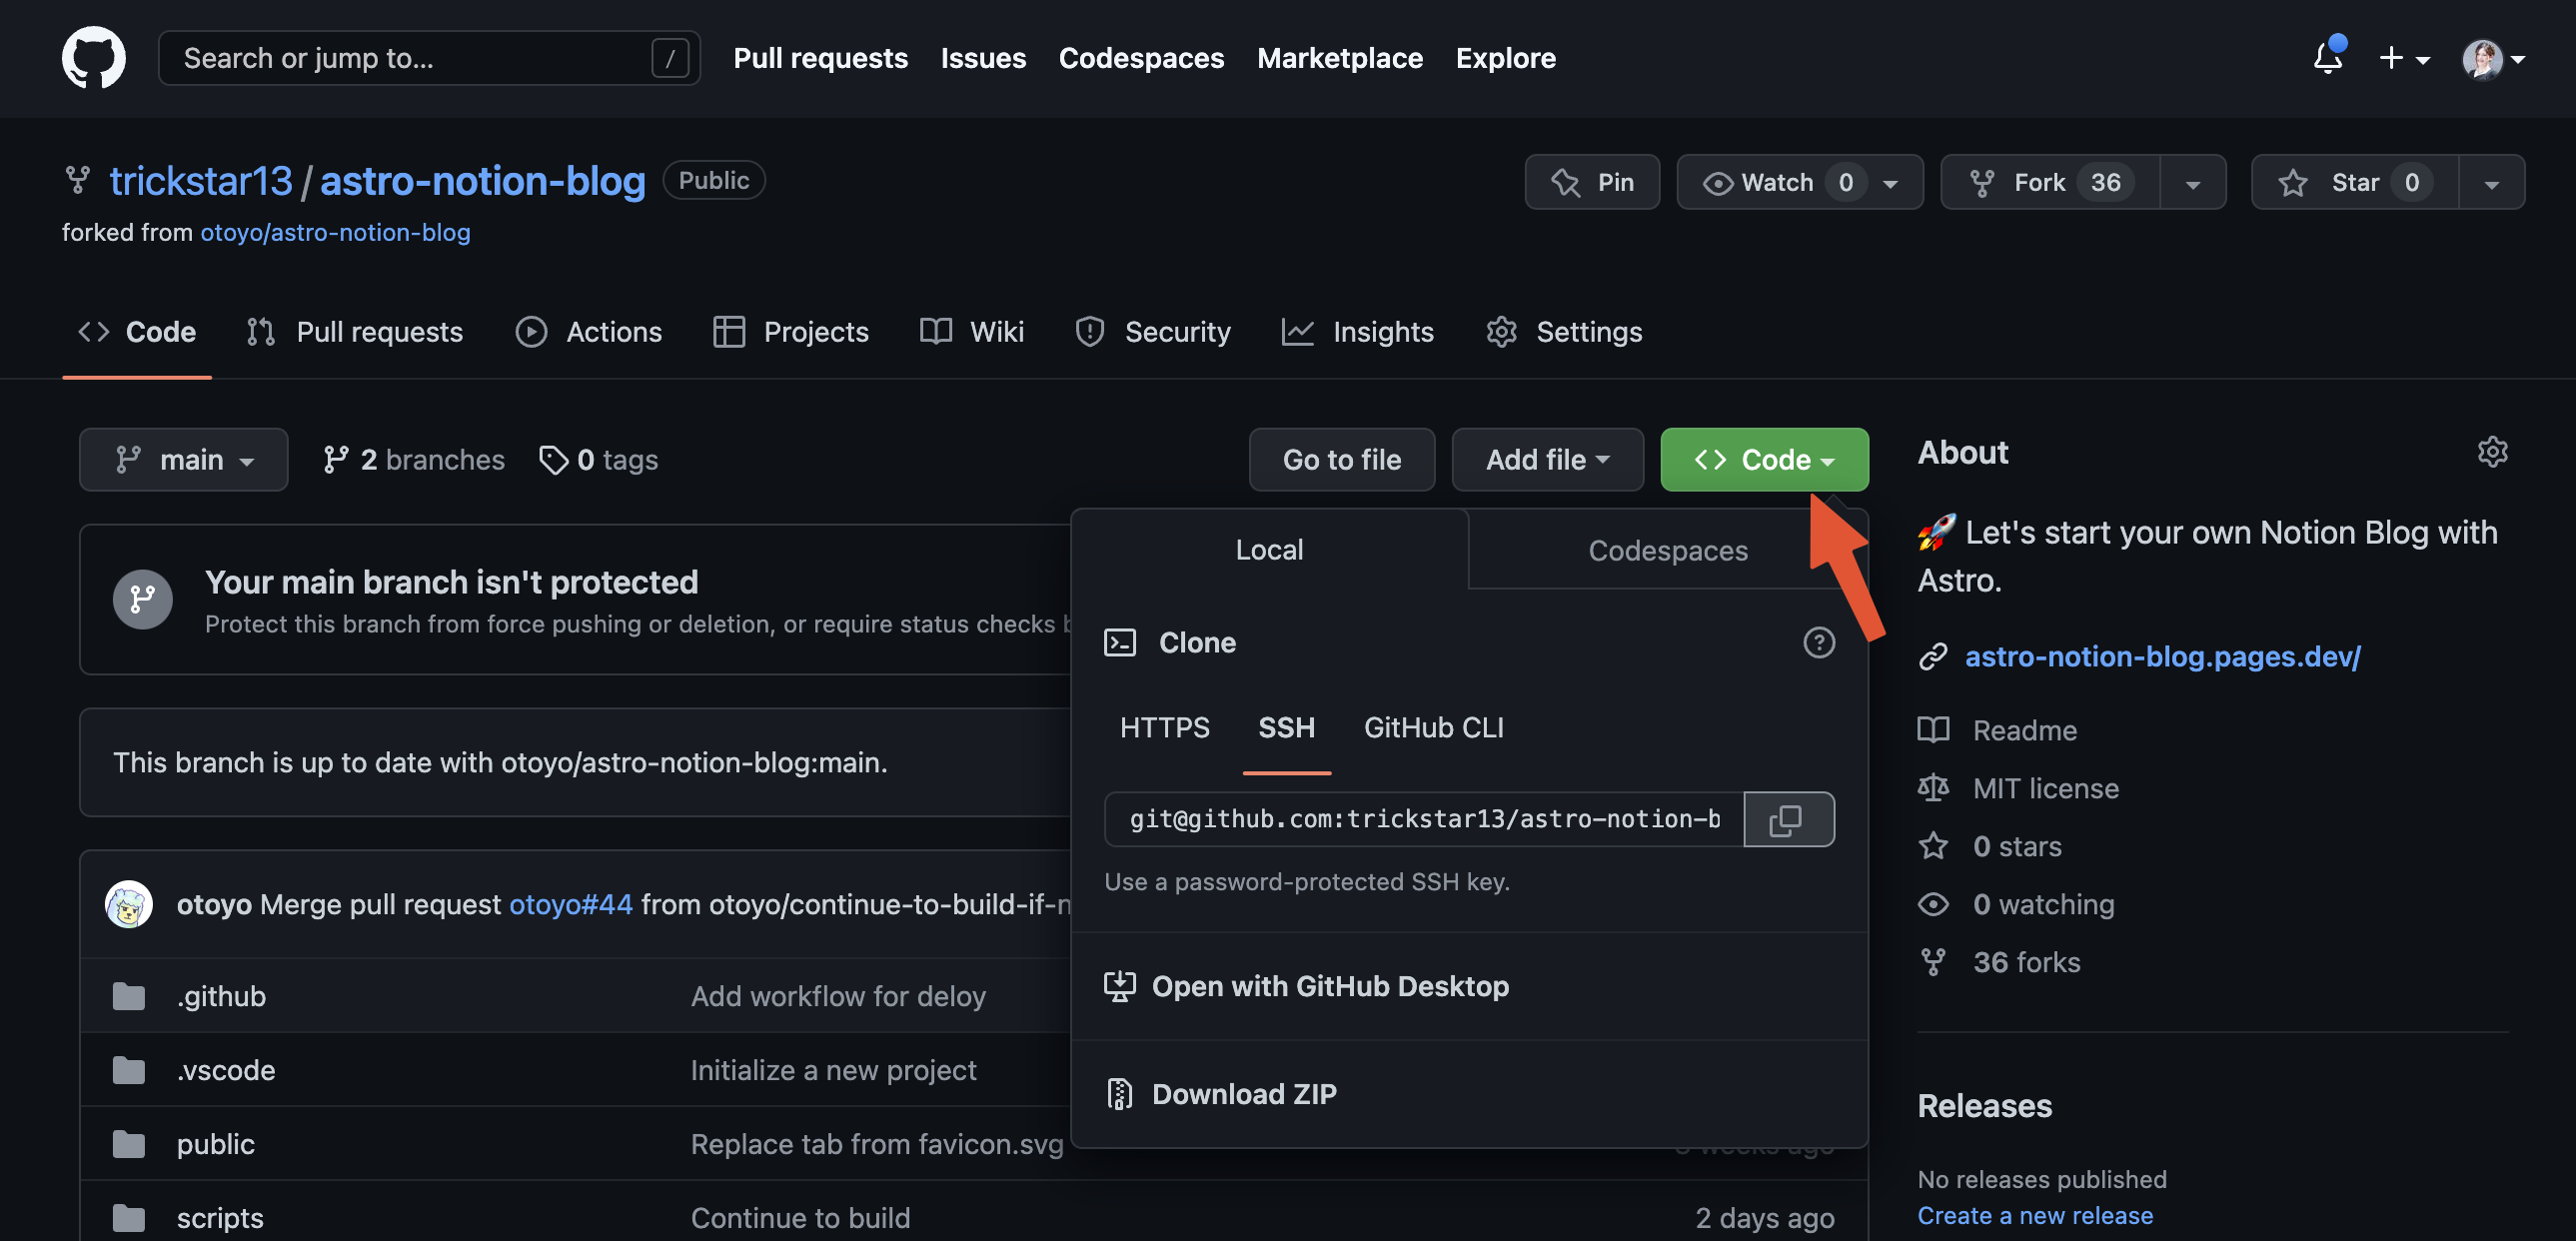Open the Projects tab

pyautogui.click(x=791, y=331)
